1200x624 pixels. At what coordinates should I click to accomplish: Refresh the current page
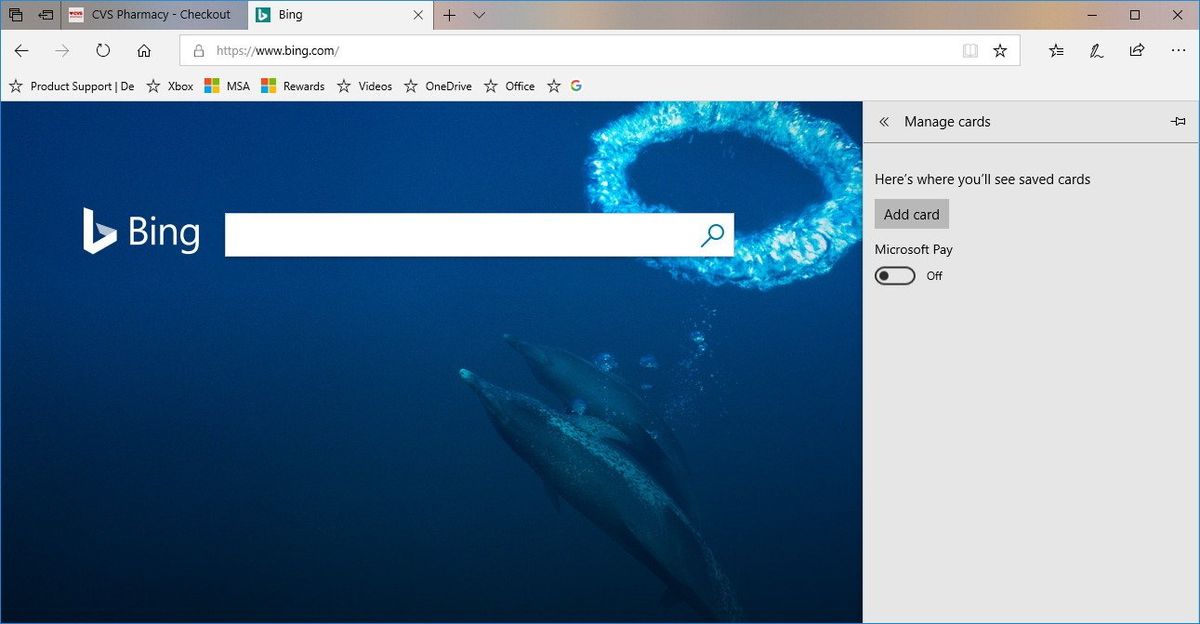tap(103, 50)
